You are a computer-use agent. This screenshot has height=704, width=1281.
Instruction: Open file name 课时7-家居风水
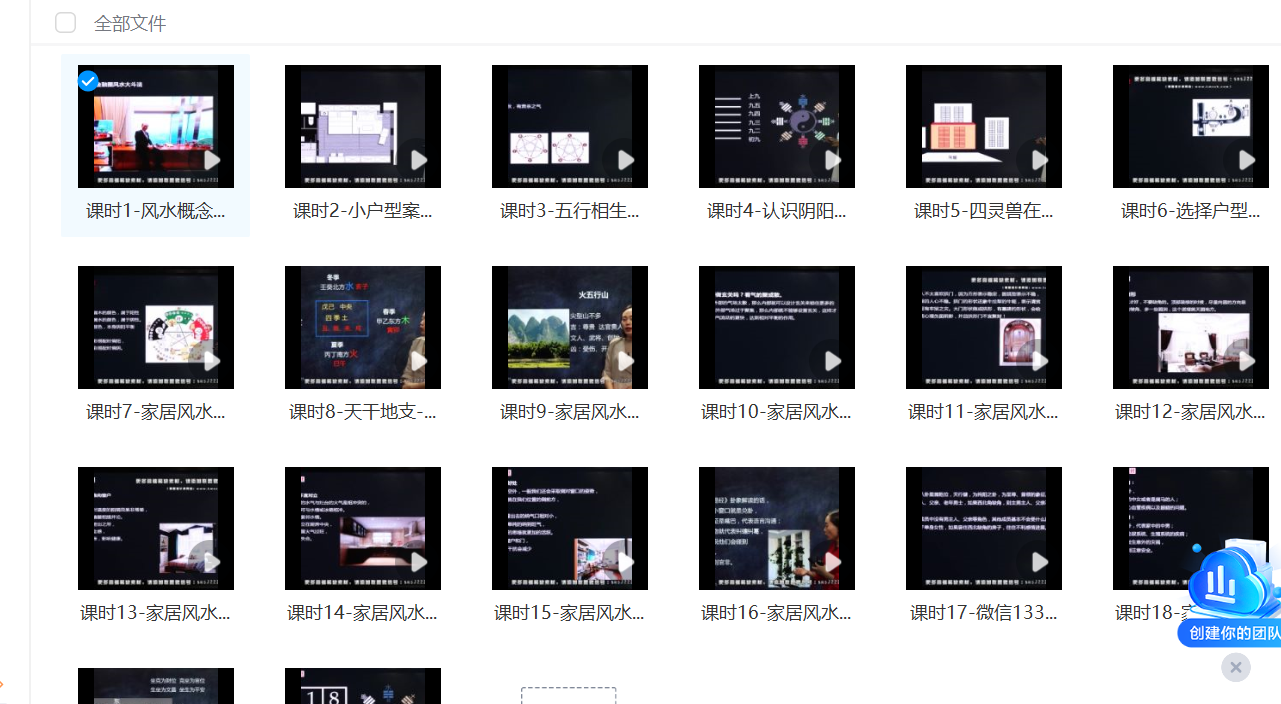point(155,412)
